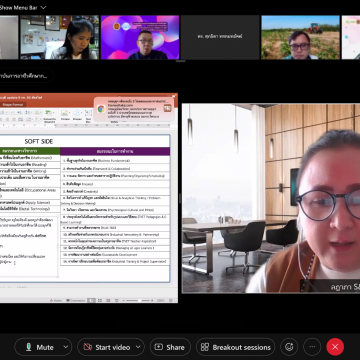
Task: Adjust the PowerPoint zoom slider
Action: tap(139, 300)
